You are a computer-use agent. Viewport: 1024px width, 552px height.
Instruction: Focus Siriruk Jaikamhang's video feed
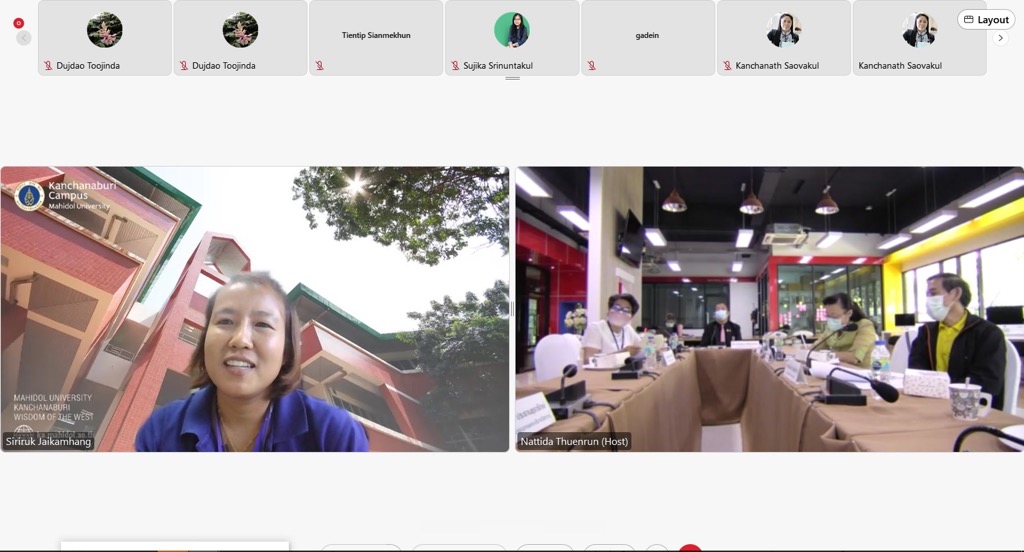(255, 309)
